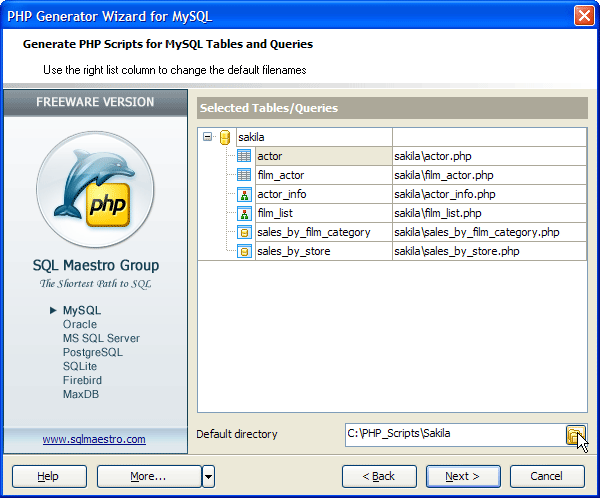
Task: Select the actor_info row
Action: (324, 194)
